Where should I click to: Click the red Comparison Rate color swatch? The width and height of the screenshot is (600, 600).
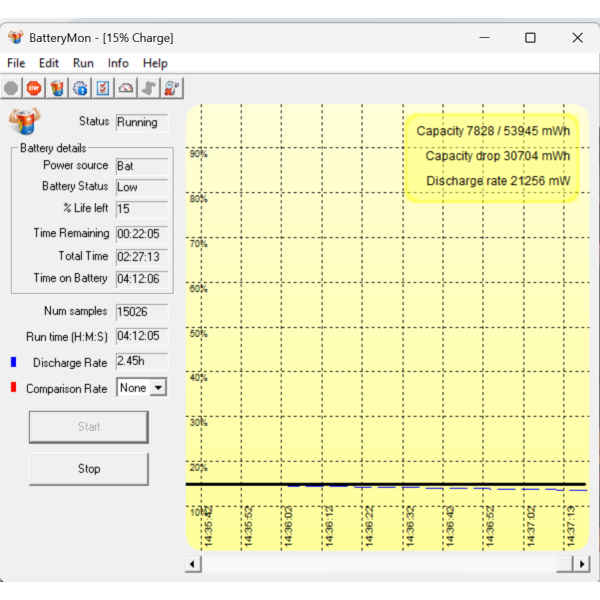[x=13, y=387]
